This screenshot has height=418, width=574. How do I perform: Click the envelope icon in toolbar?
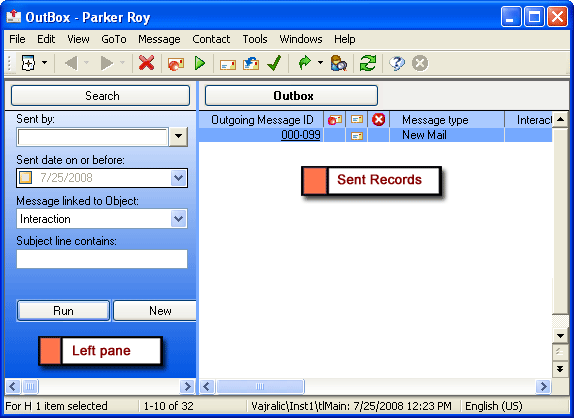click(227, 65)
